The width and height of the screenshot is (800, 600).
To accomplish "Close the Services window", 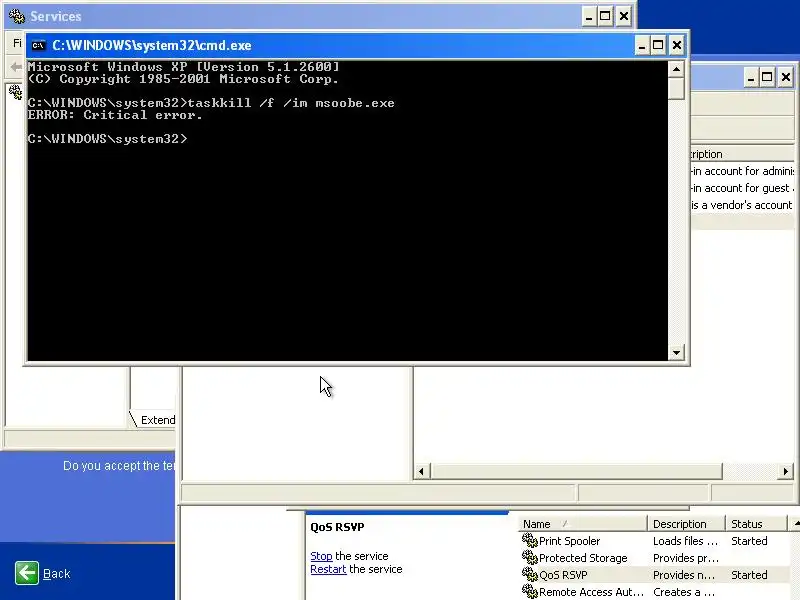I will click(623, 16).
